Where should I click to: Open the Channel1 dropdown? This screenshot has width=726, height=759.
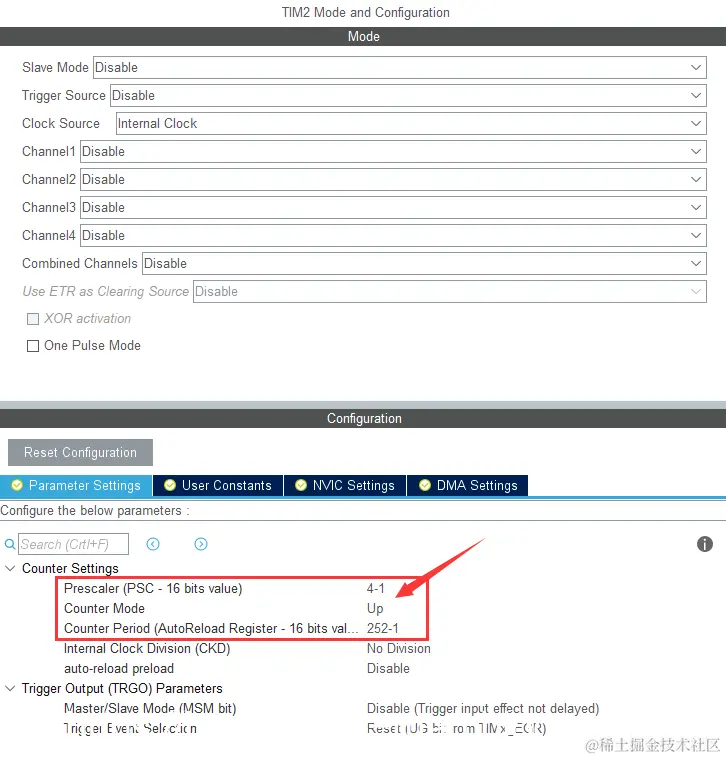[393, 152]
